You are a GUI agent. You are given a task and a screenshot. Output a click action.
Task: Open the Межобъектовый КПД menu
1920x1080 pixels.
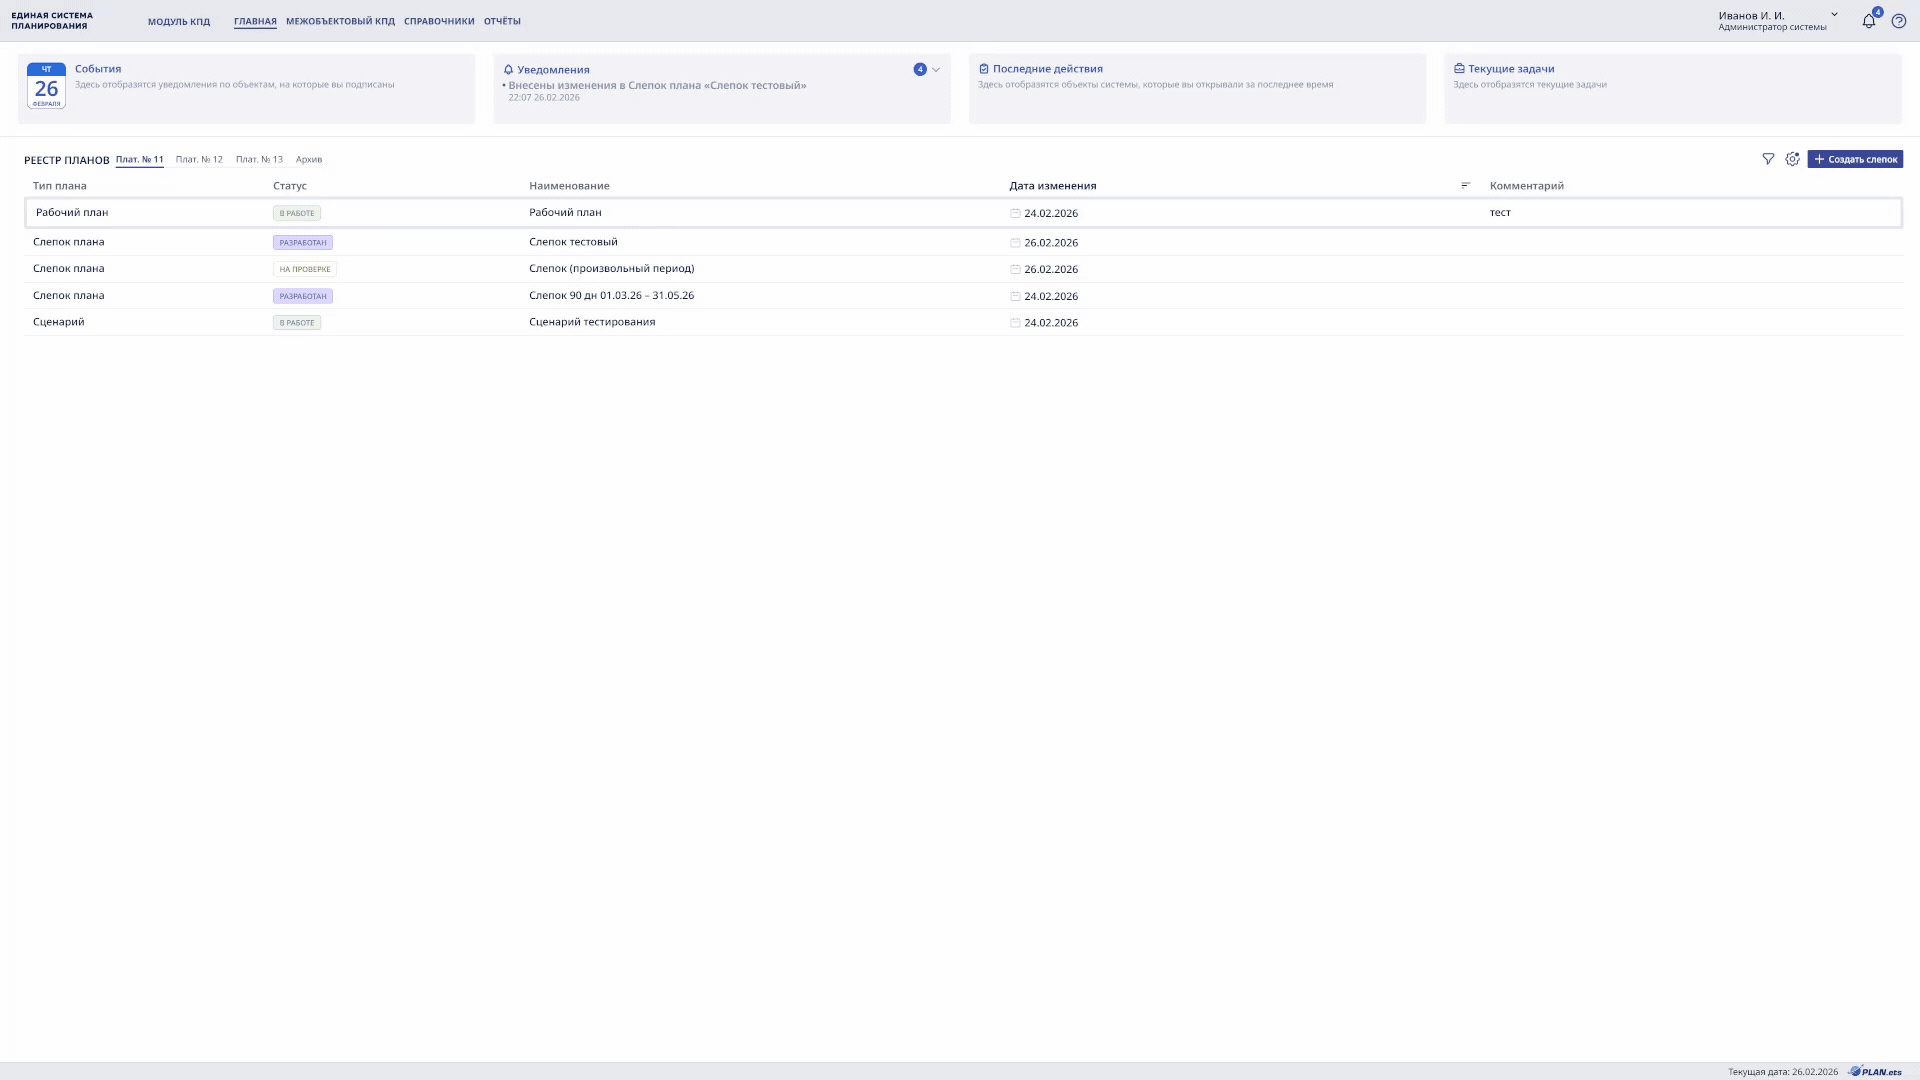340,21
